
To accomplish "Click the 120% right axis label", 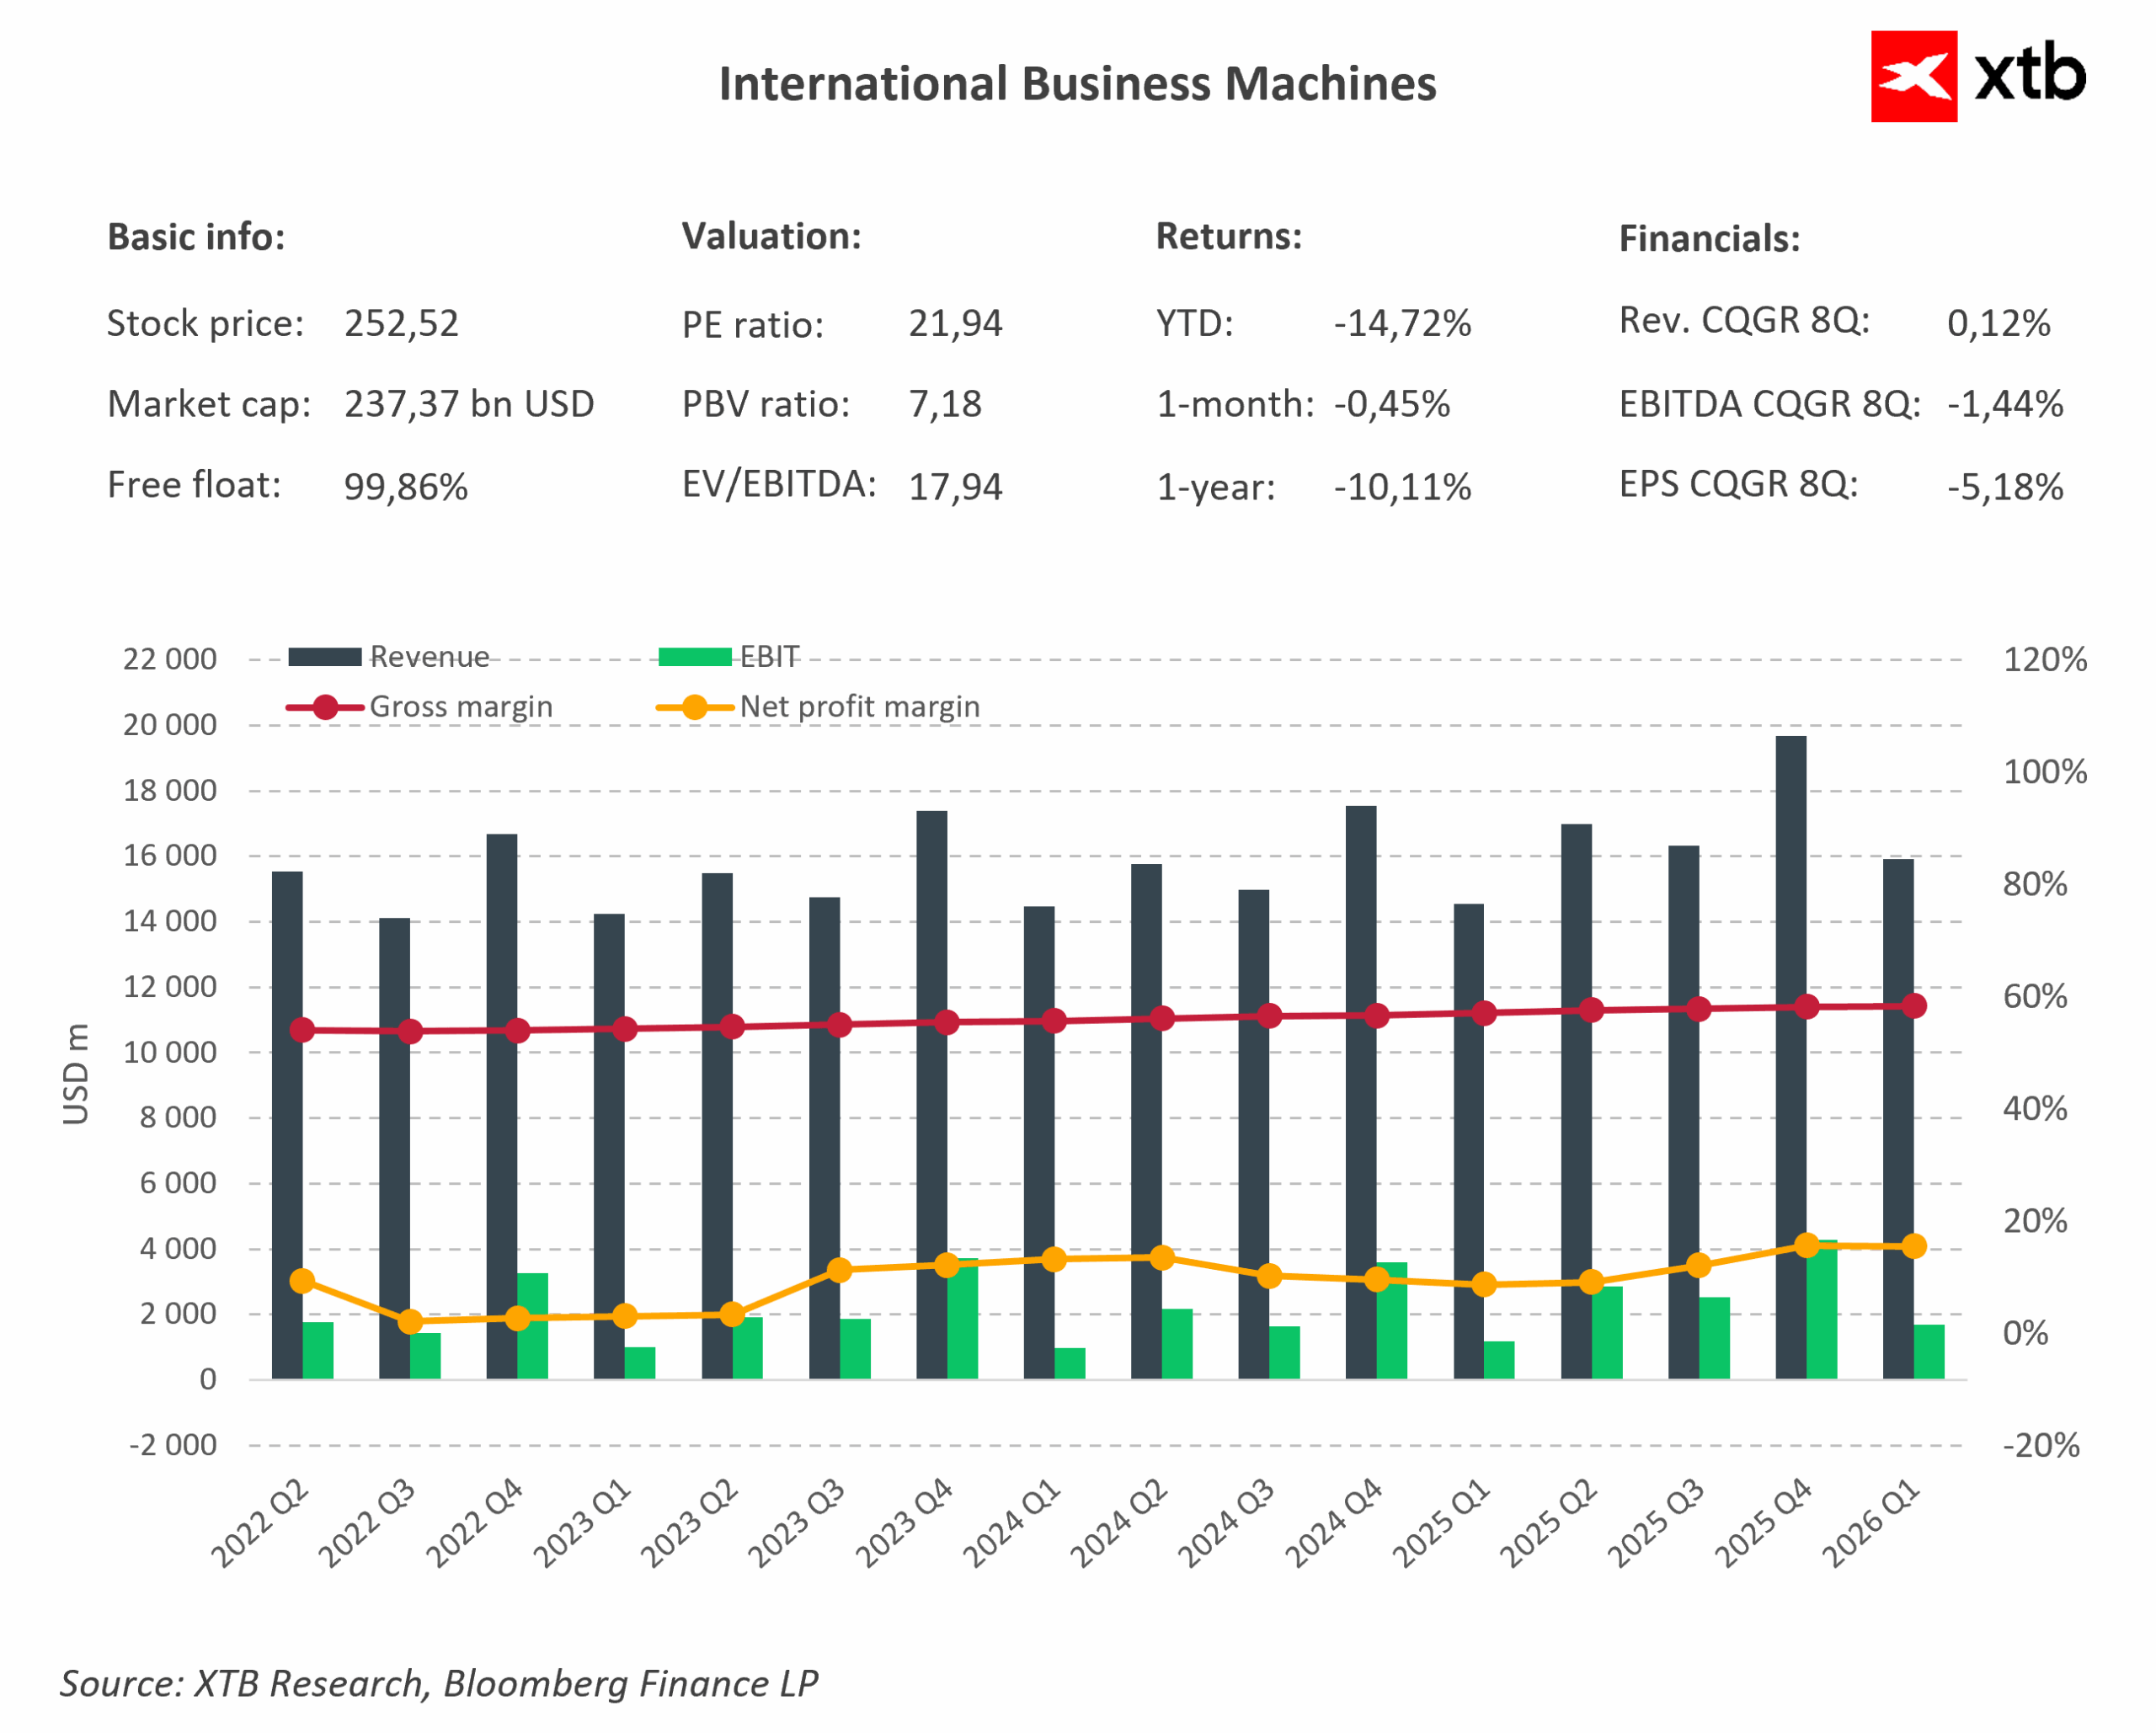I will pyautogui.click(x=2045, y=660).
